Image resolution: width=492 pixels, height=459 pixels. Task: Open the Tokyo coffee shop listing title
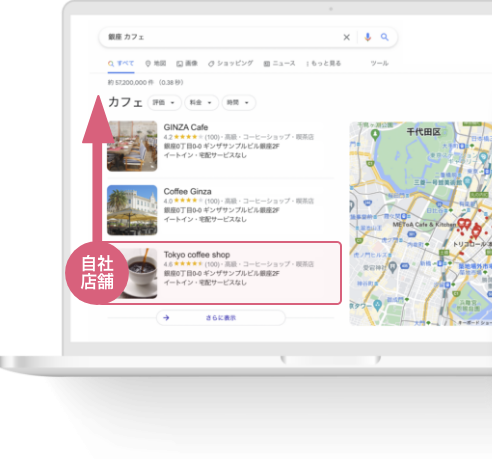click(197, 255)
